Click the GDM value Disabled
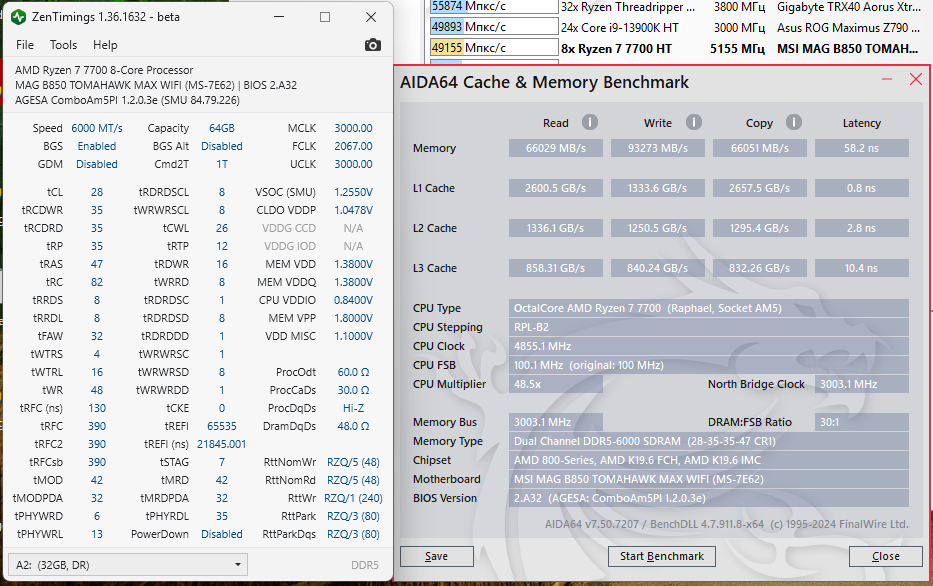 (x=97, y=164)
